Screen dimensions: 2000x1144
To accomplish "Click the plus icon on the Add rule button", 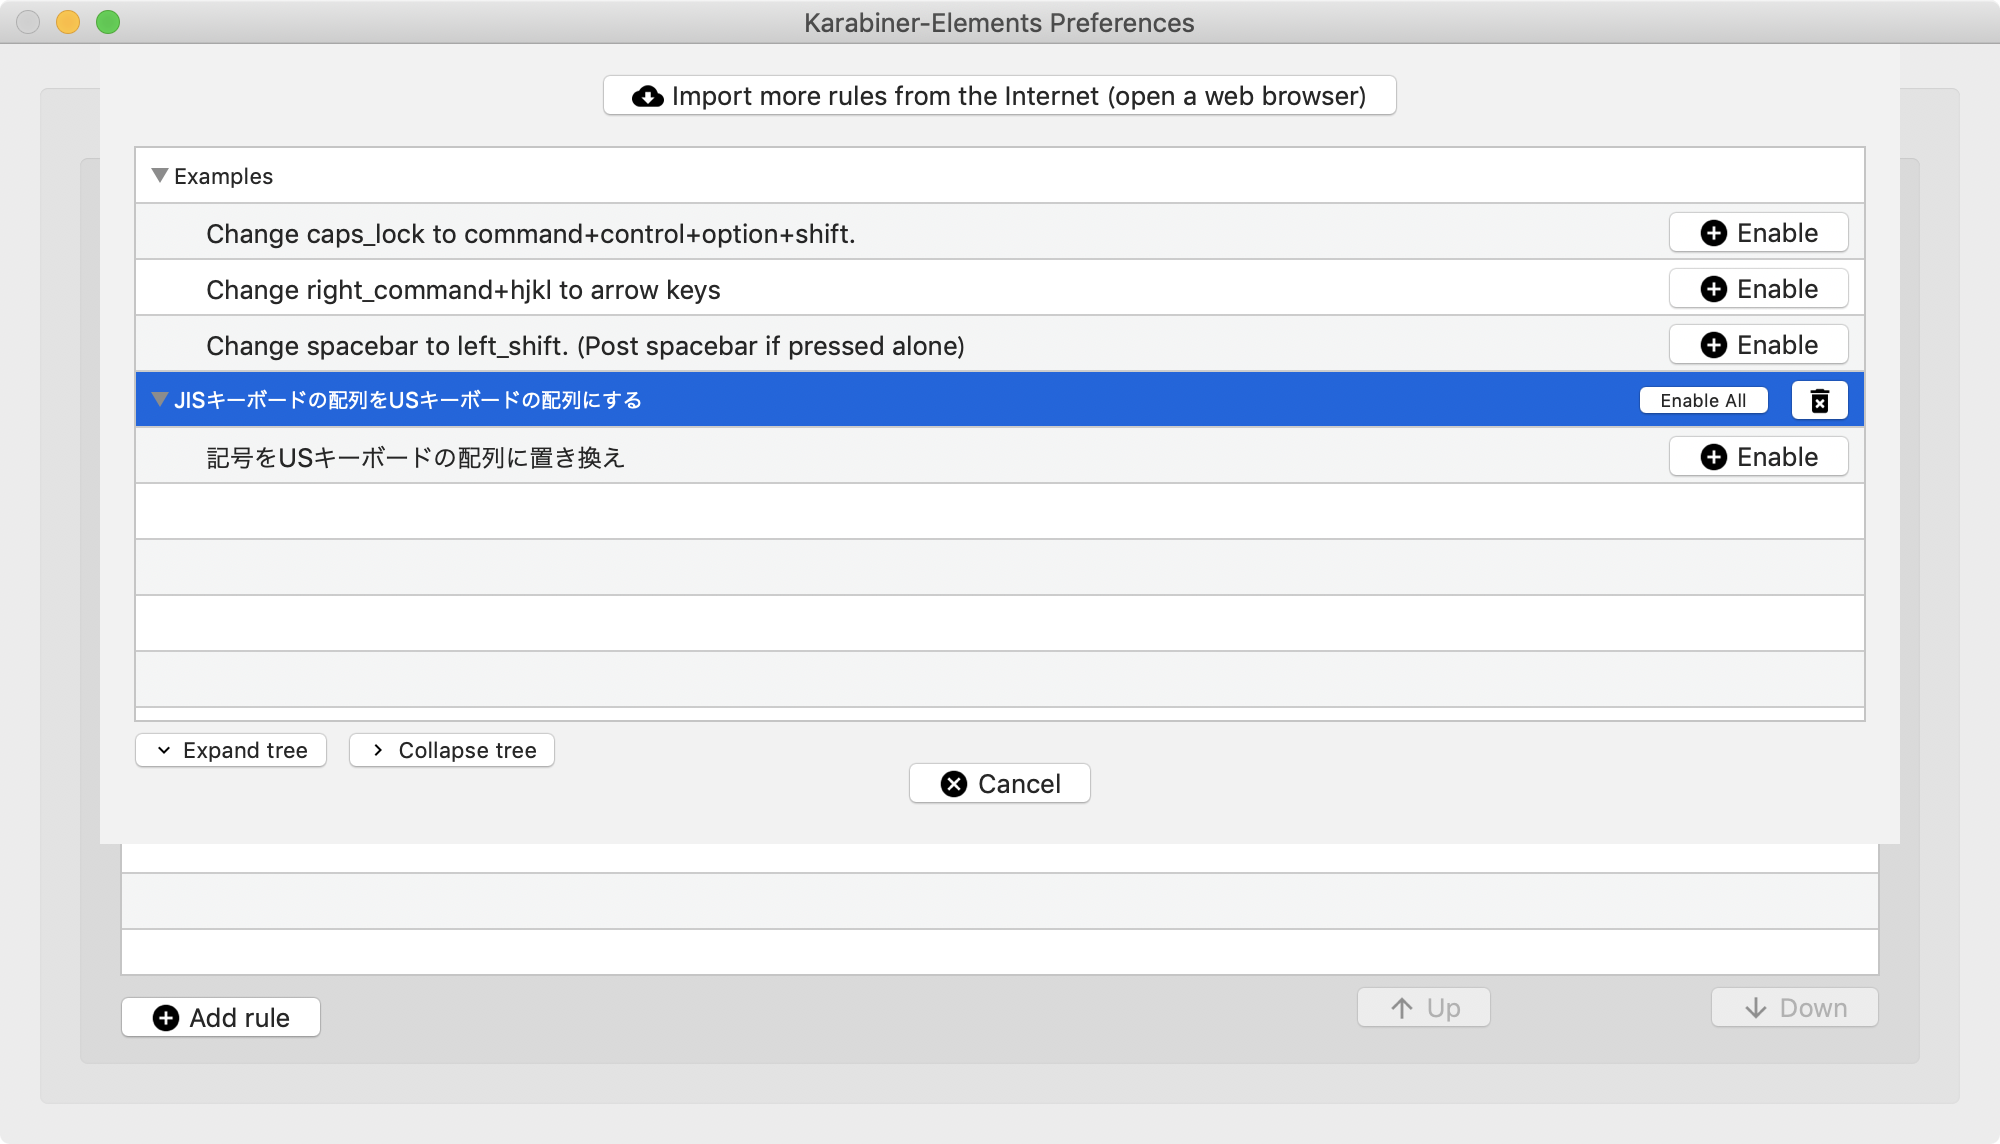I will click(x=165, y=1017).
